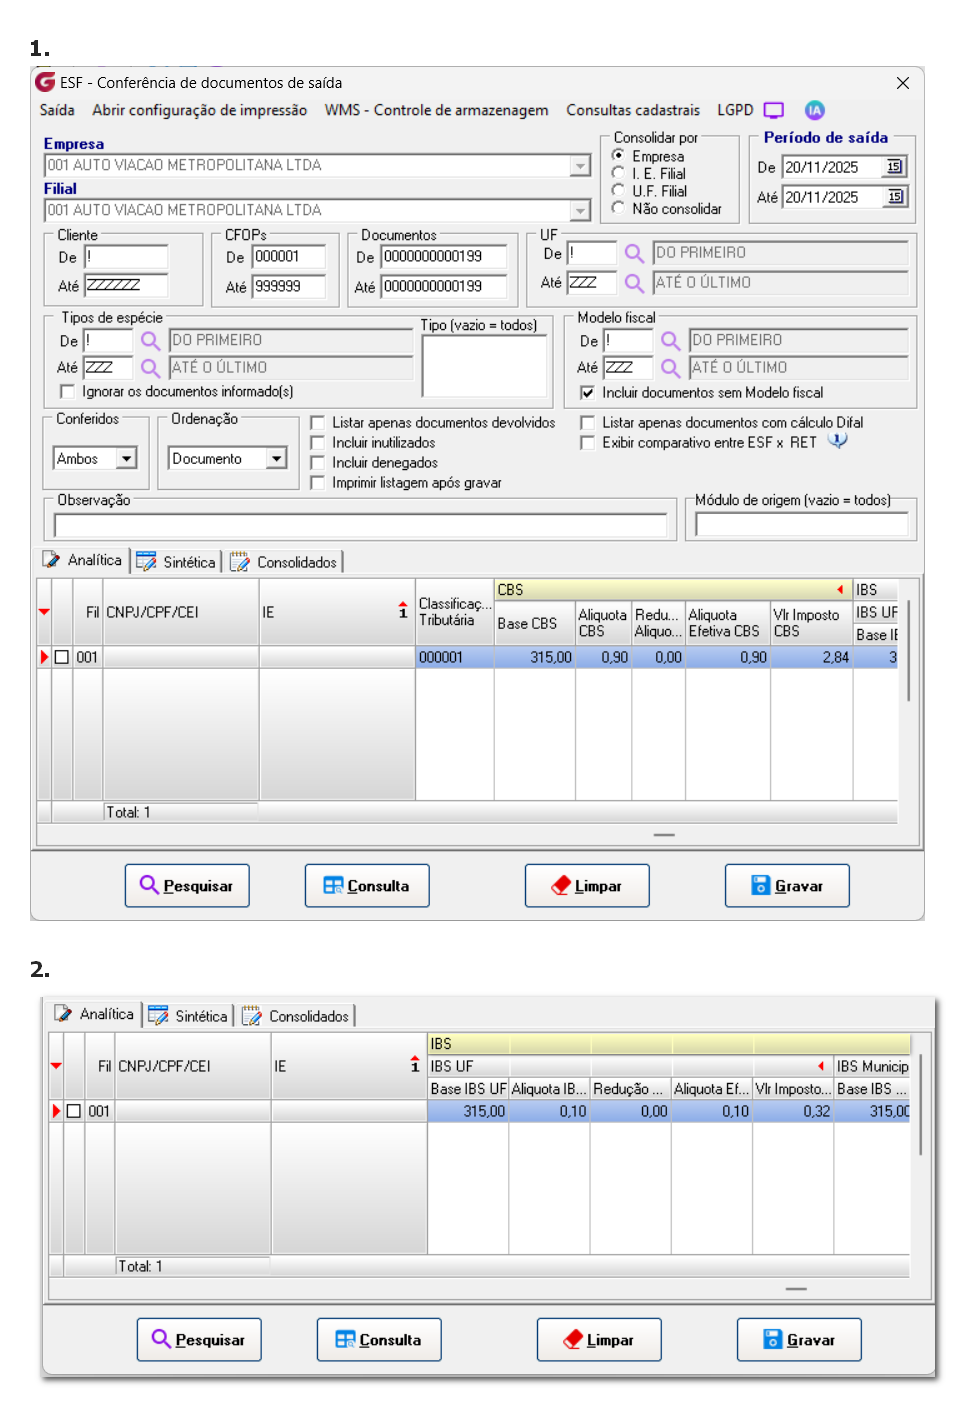Open 'Abrir configuração de impressão' menu

click(199, 110)
